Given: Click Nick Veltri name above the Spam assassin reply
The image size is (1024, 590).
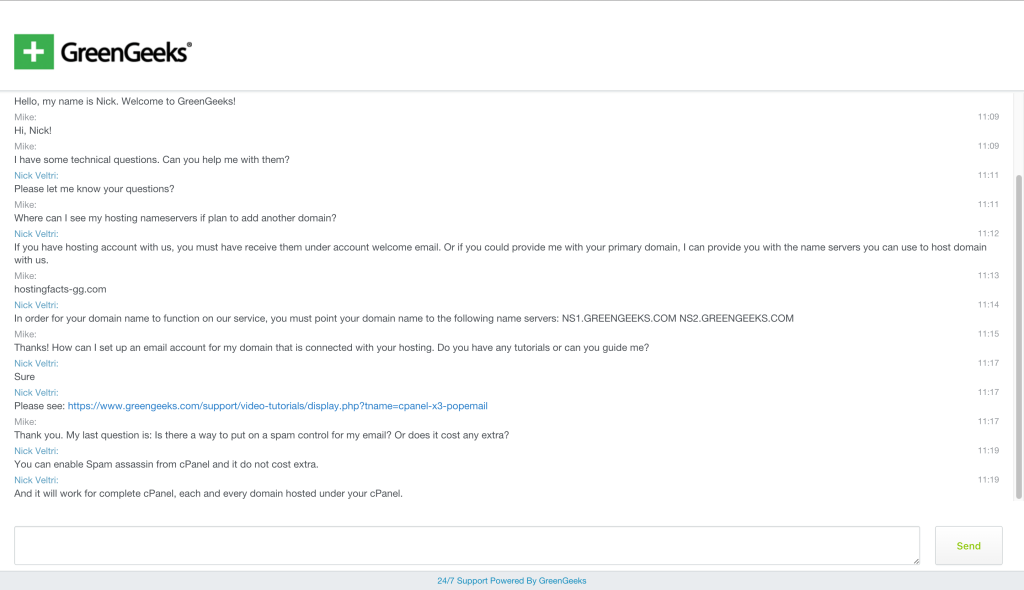Looking at the screenshot, I should pos(37,451).
